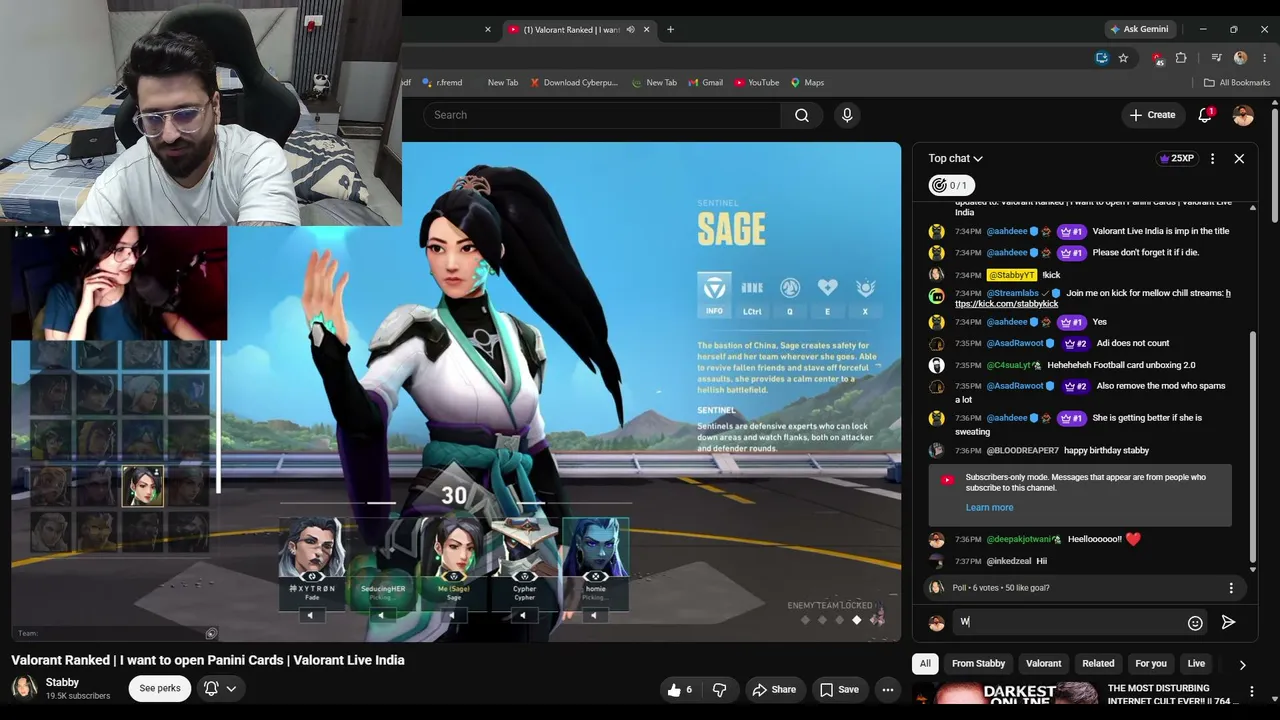Image resolution: width=1280 pixels, height=720 pixels.
Task: Open the YouTube bookmark
Action: coord(756,83)
